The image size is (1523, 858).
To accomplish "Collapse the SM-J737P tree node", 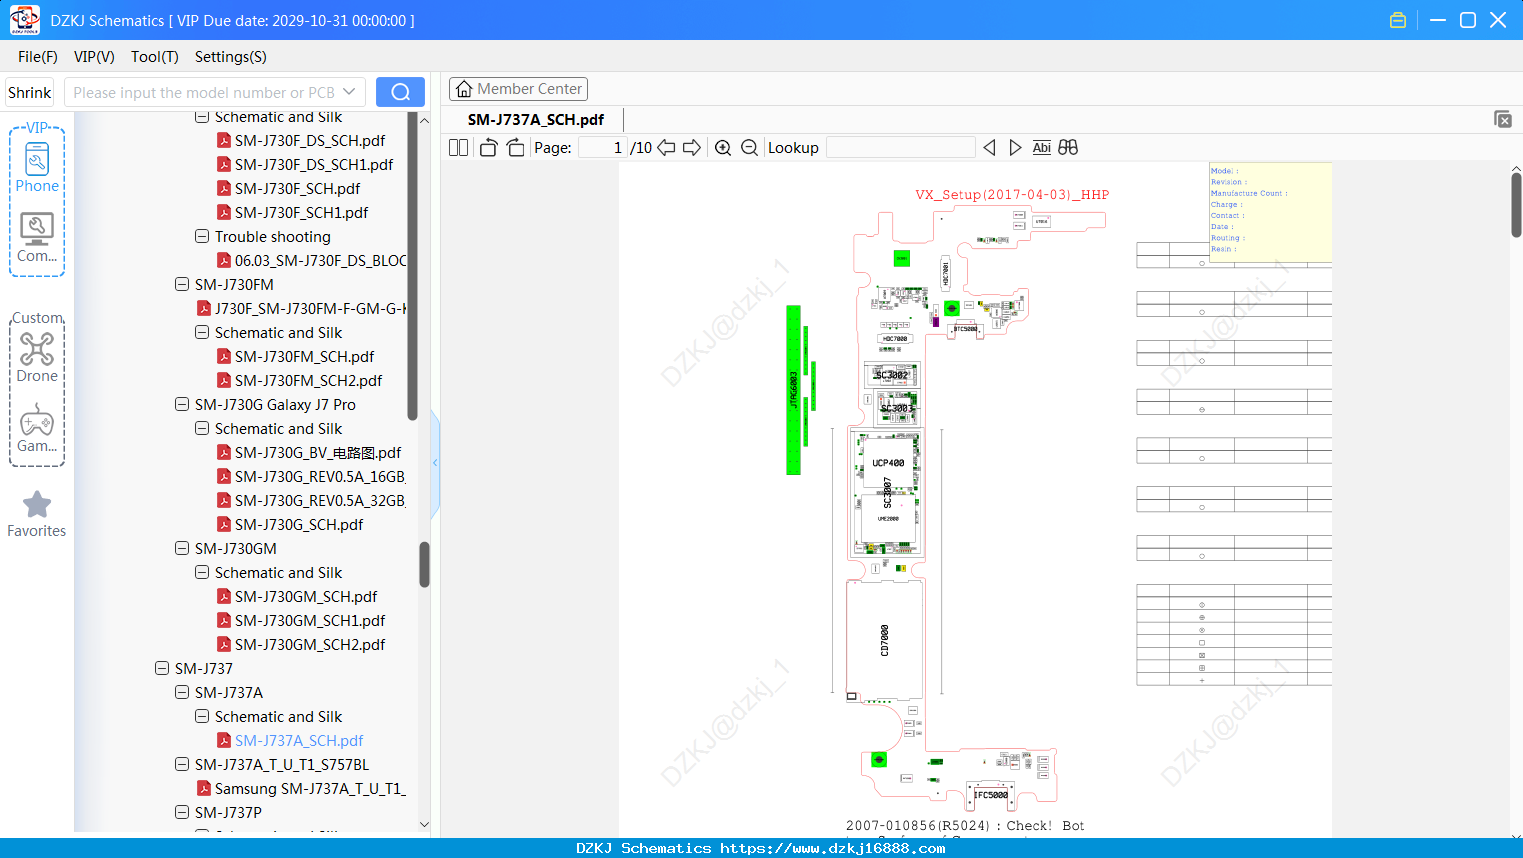I will pos(182,813).
